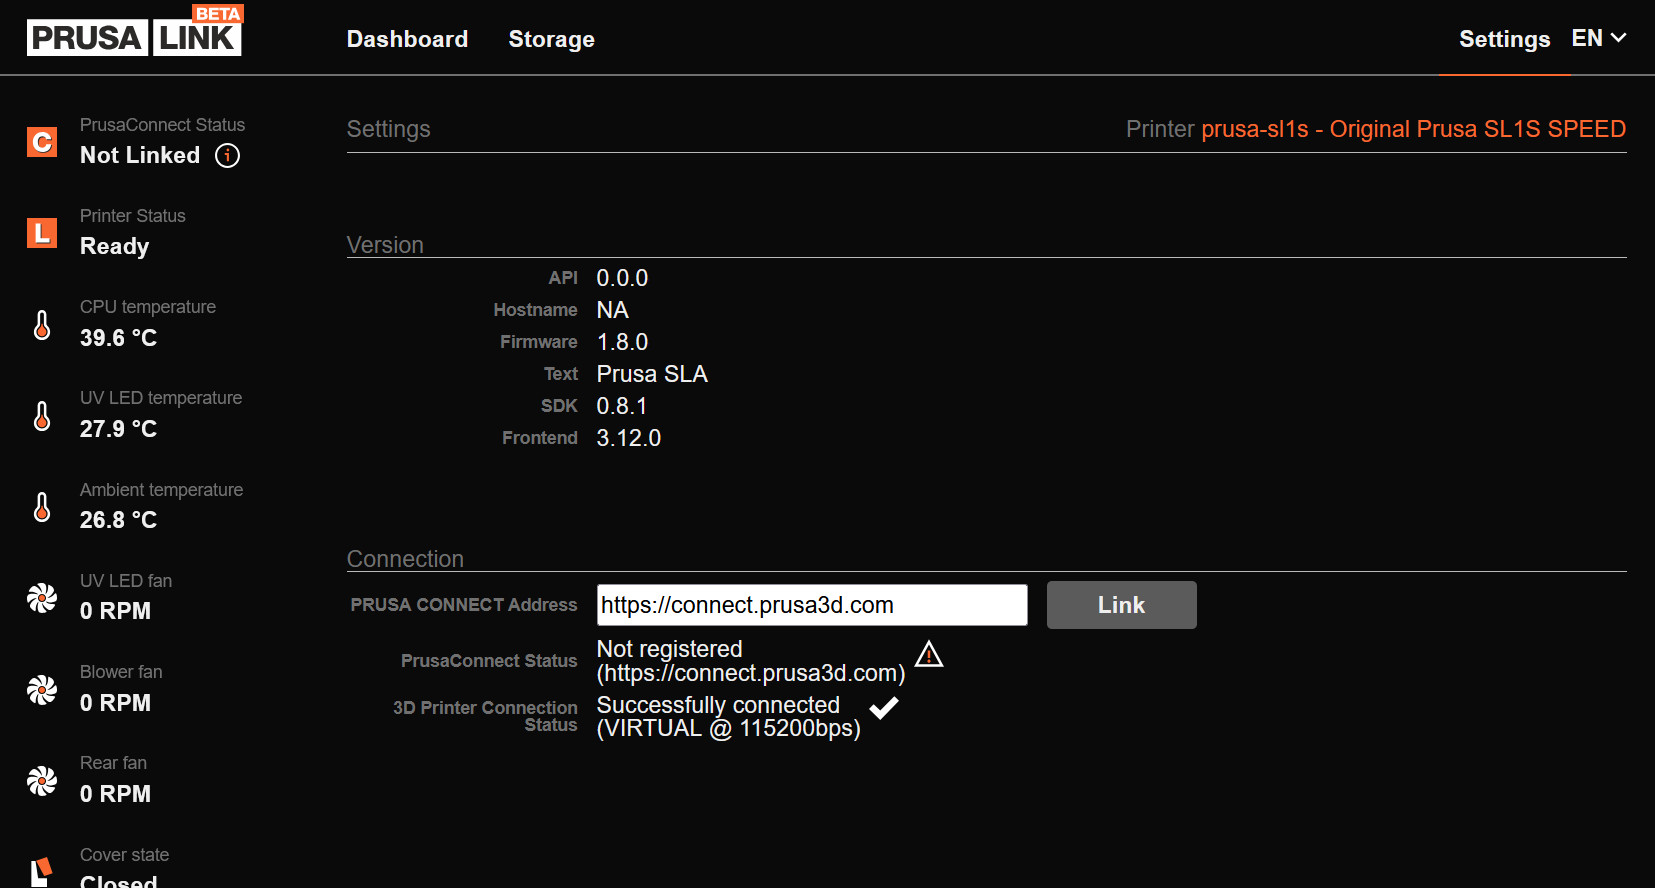1655x888 pixels.
Task: Click the UV LED fan icon
Action: point(42,598)
